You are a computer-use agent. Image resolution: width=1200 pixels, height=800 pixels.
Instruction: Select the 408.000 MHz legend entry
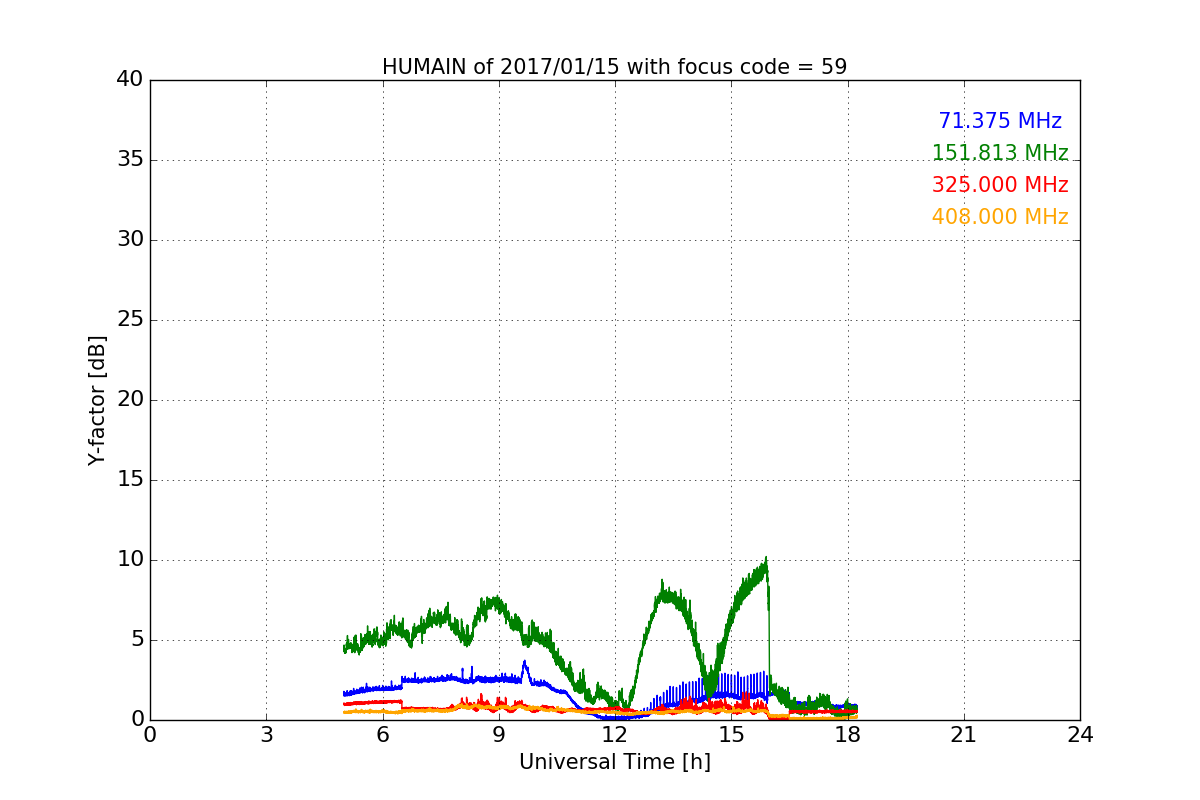(x=1000, y=217)
